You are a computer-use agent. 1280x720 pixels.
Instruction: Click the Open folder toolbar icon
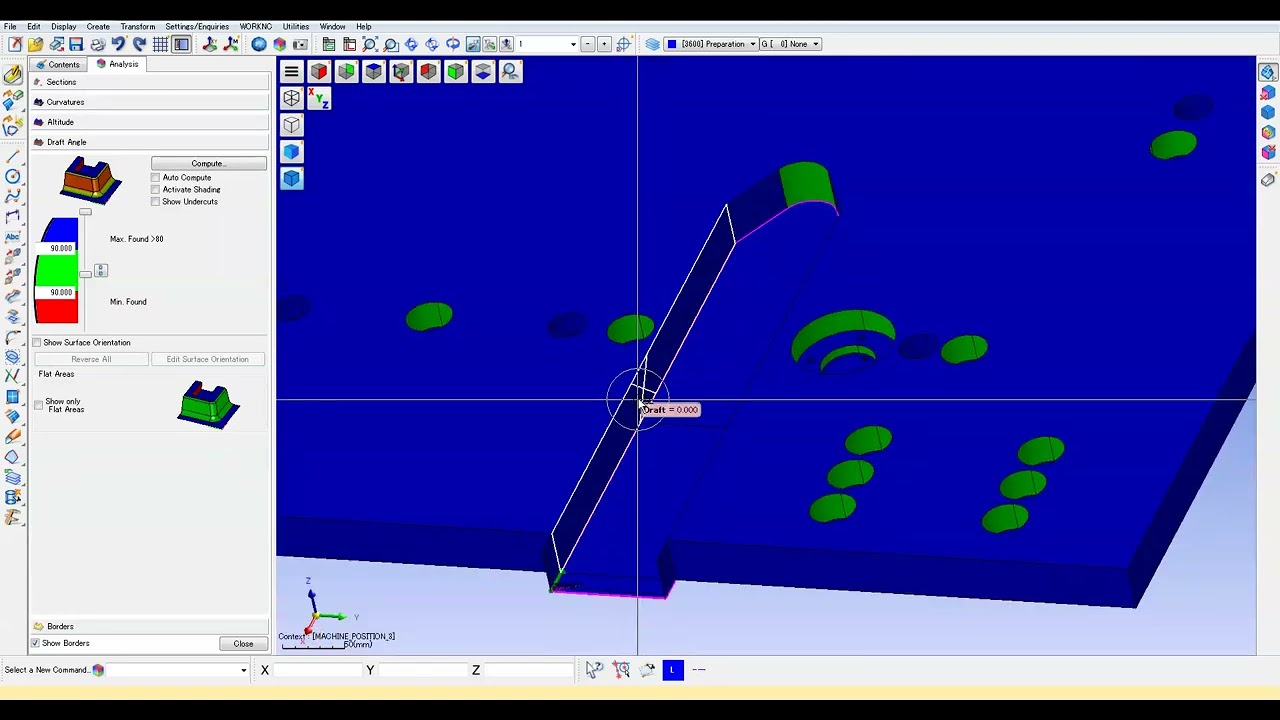[35, 44]
